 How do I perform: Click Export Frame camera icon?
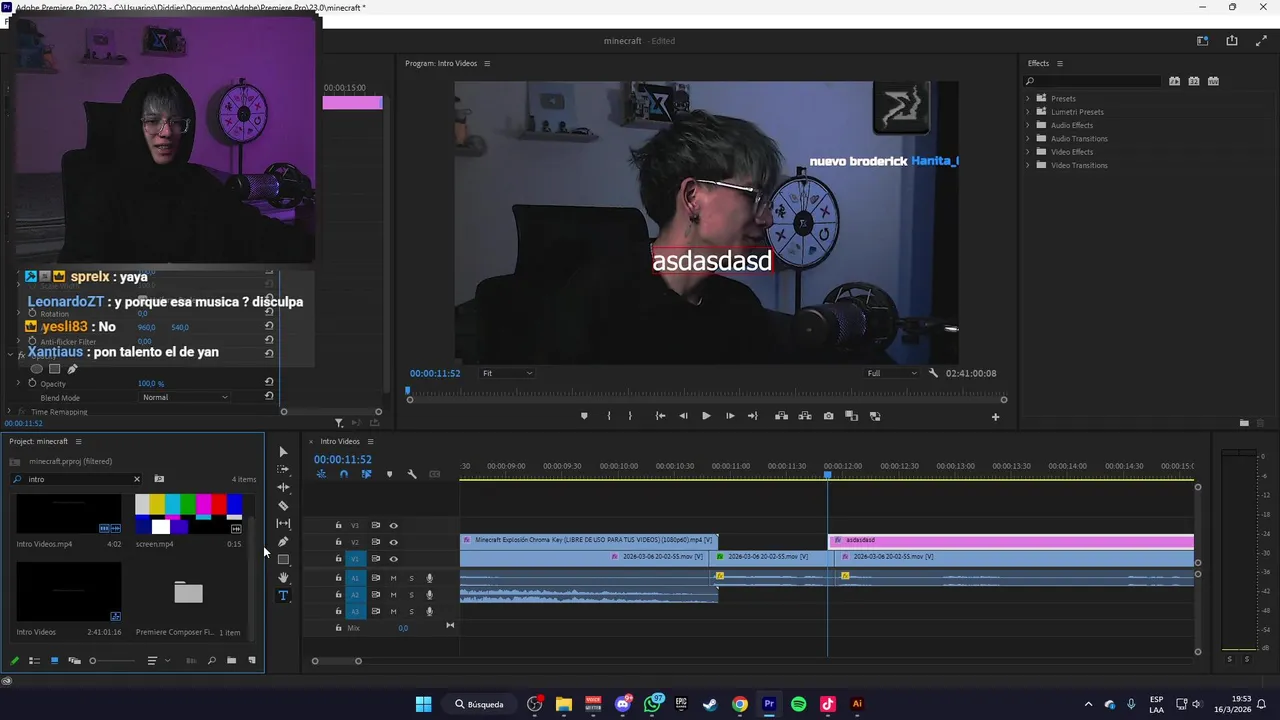(x=828, y=416)
